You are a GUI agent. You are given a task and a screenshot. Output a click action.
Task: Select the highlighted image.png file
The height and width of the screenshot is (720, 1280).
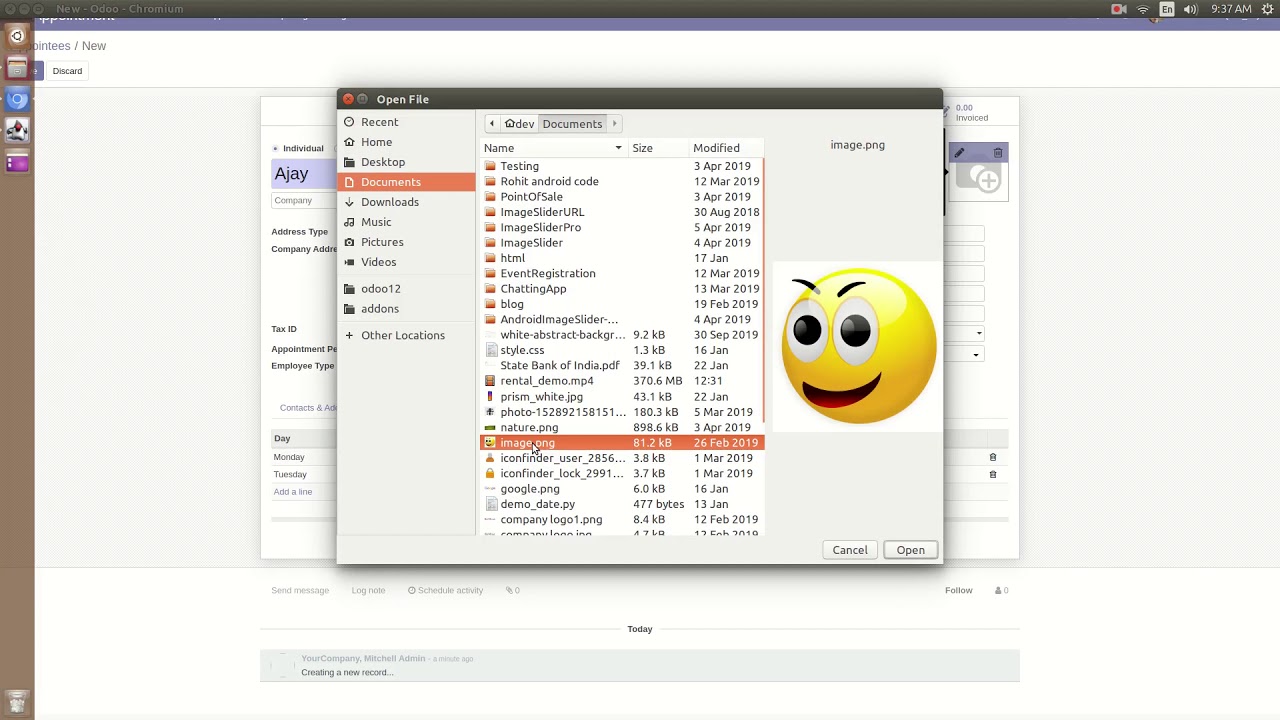click(x=621, y=443)
